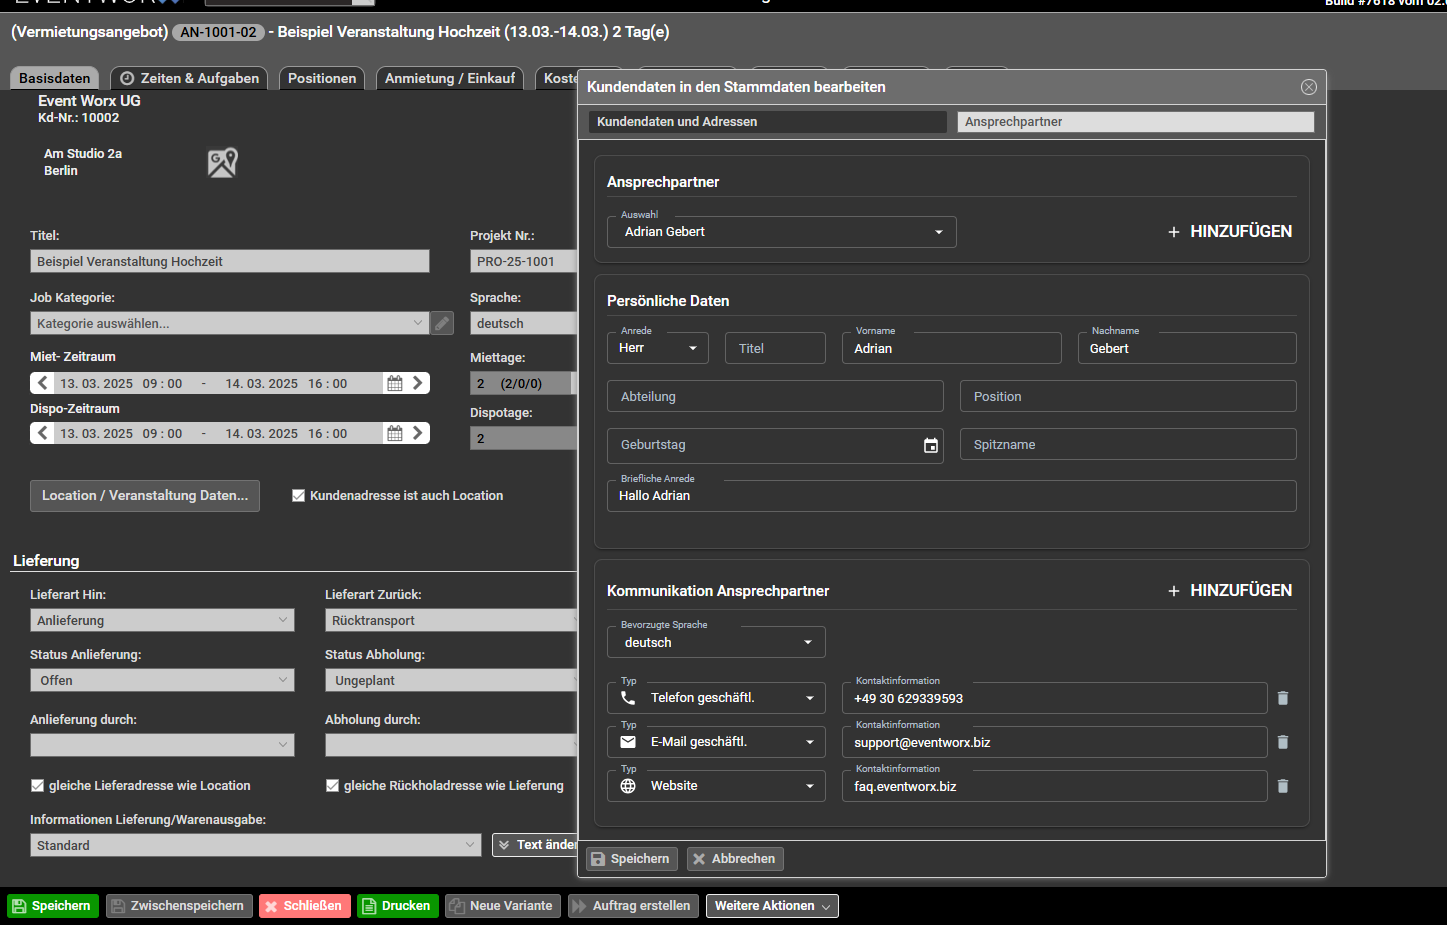Open calendar picker for Dispo-Zeitraum

(x=395, y=433)
